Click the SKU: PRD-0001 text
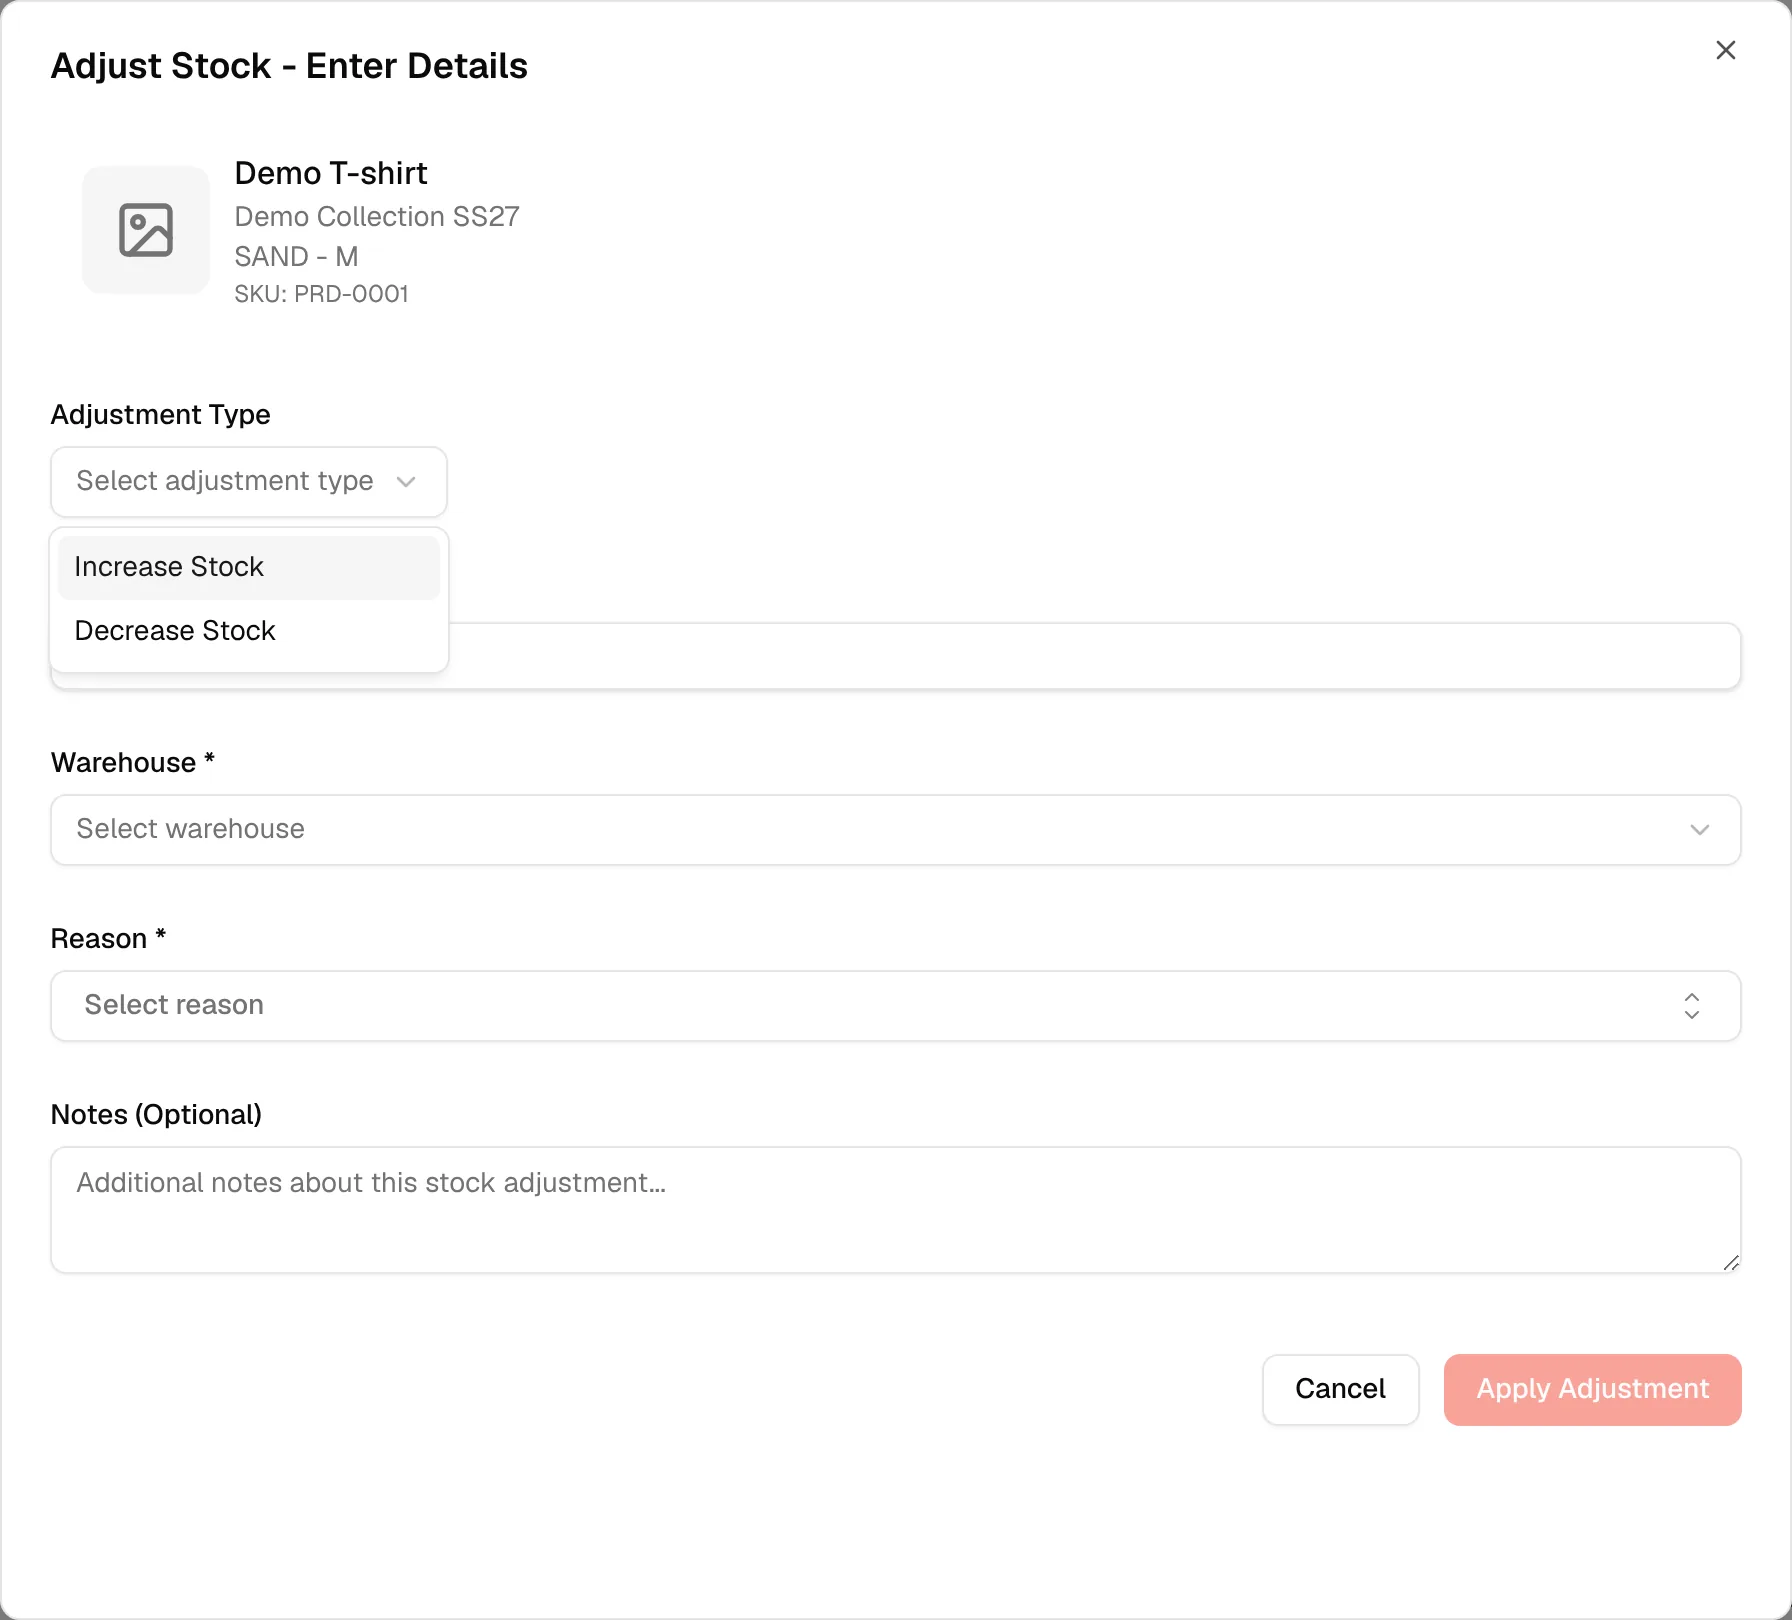Viewport: 1792px width, 1620px height. click(322, 294)
